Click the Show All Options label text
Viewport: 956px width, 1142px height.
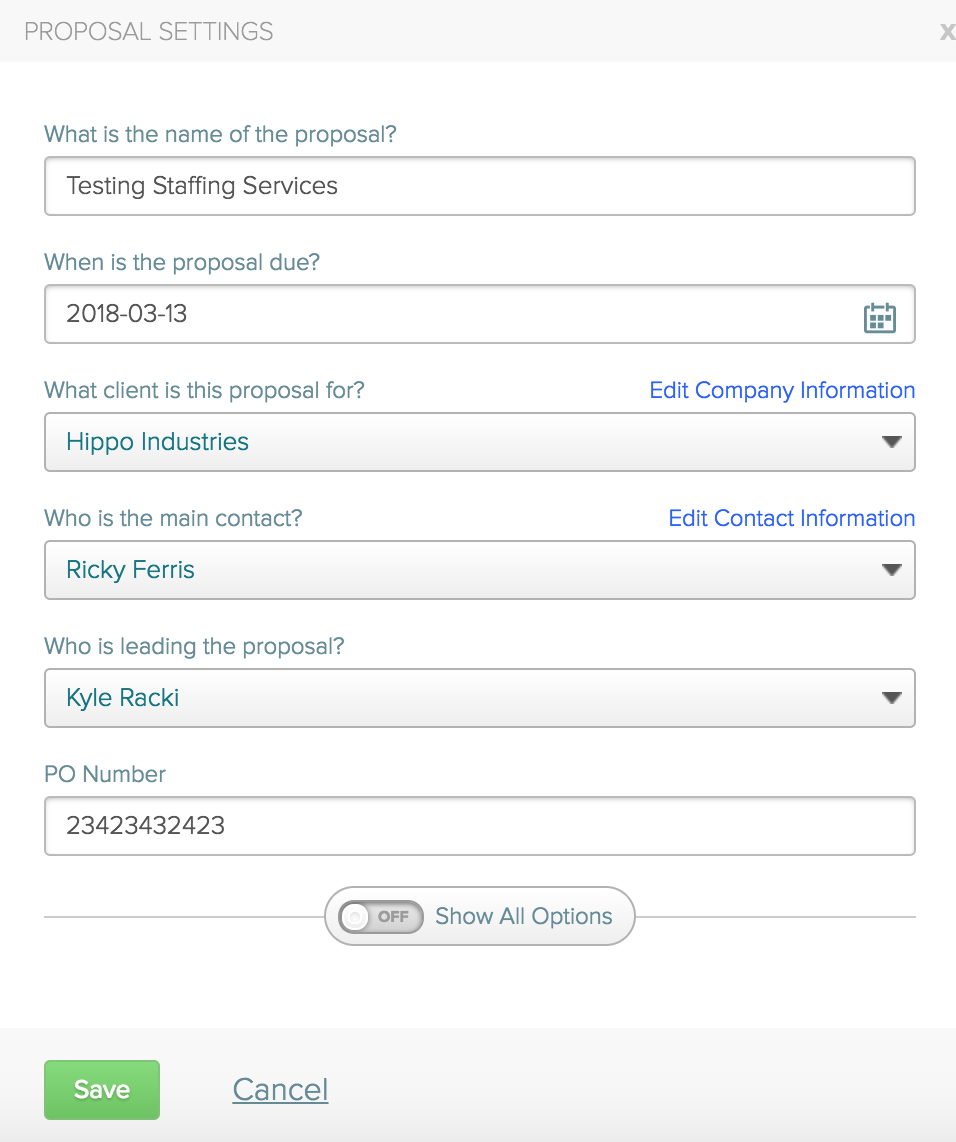pos(524,916)
